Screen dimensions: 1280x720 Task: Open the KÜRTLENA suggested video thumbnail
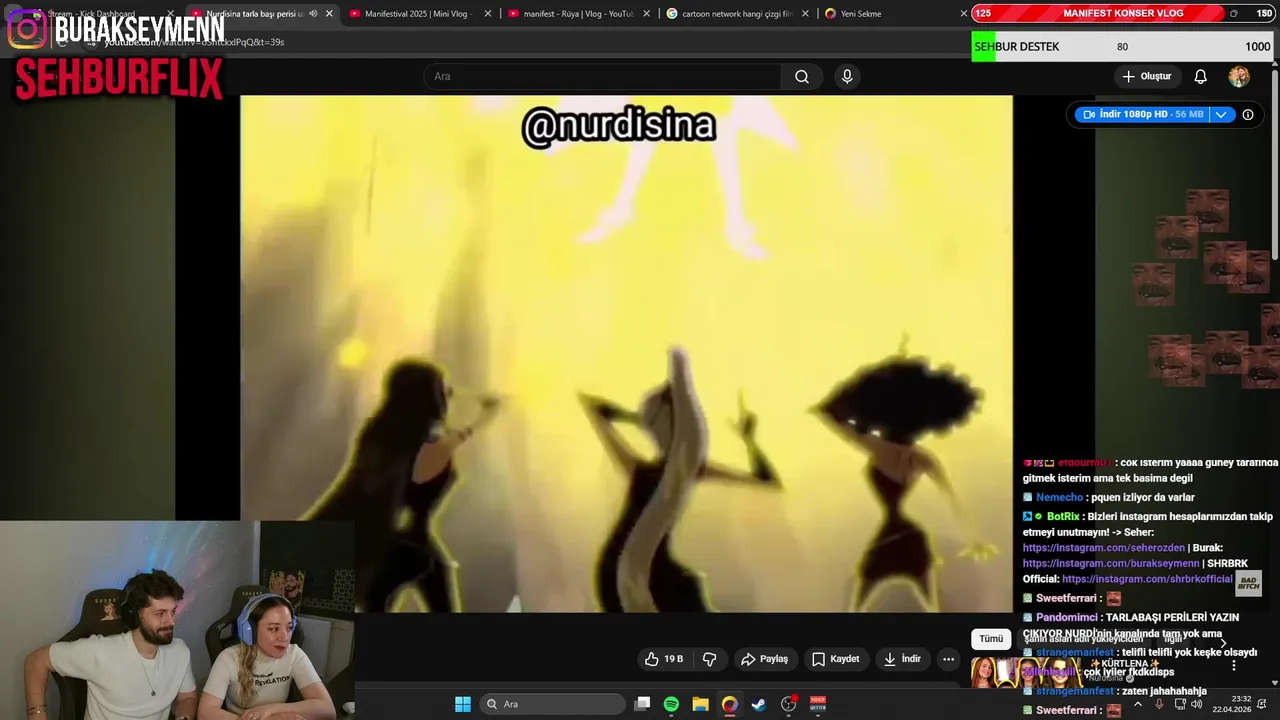tap(1025, 671)
